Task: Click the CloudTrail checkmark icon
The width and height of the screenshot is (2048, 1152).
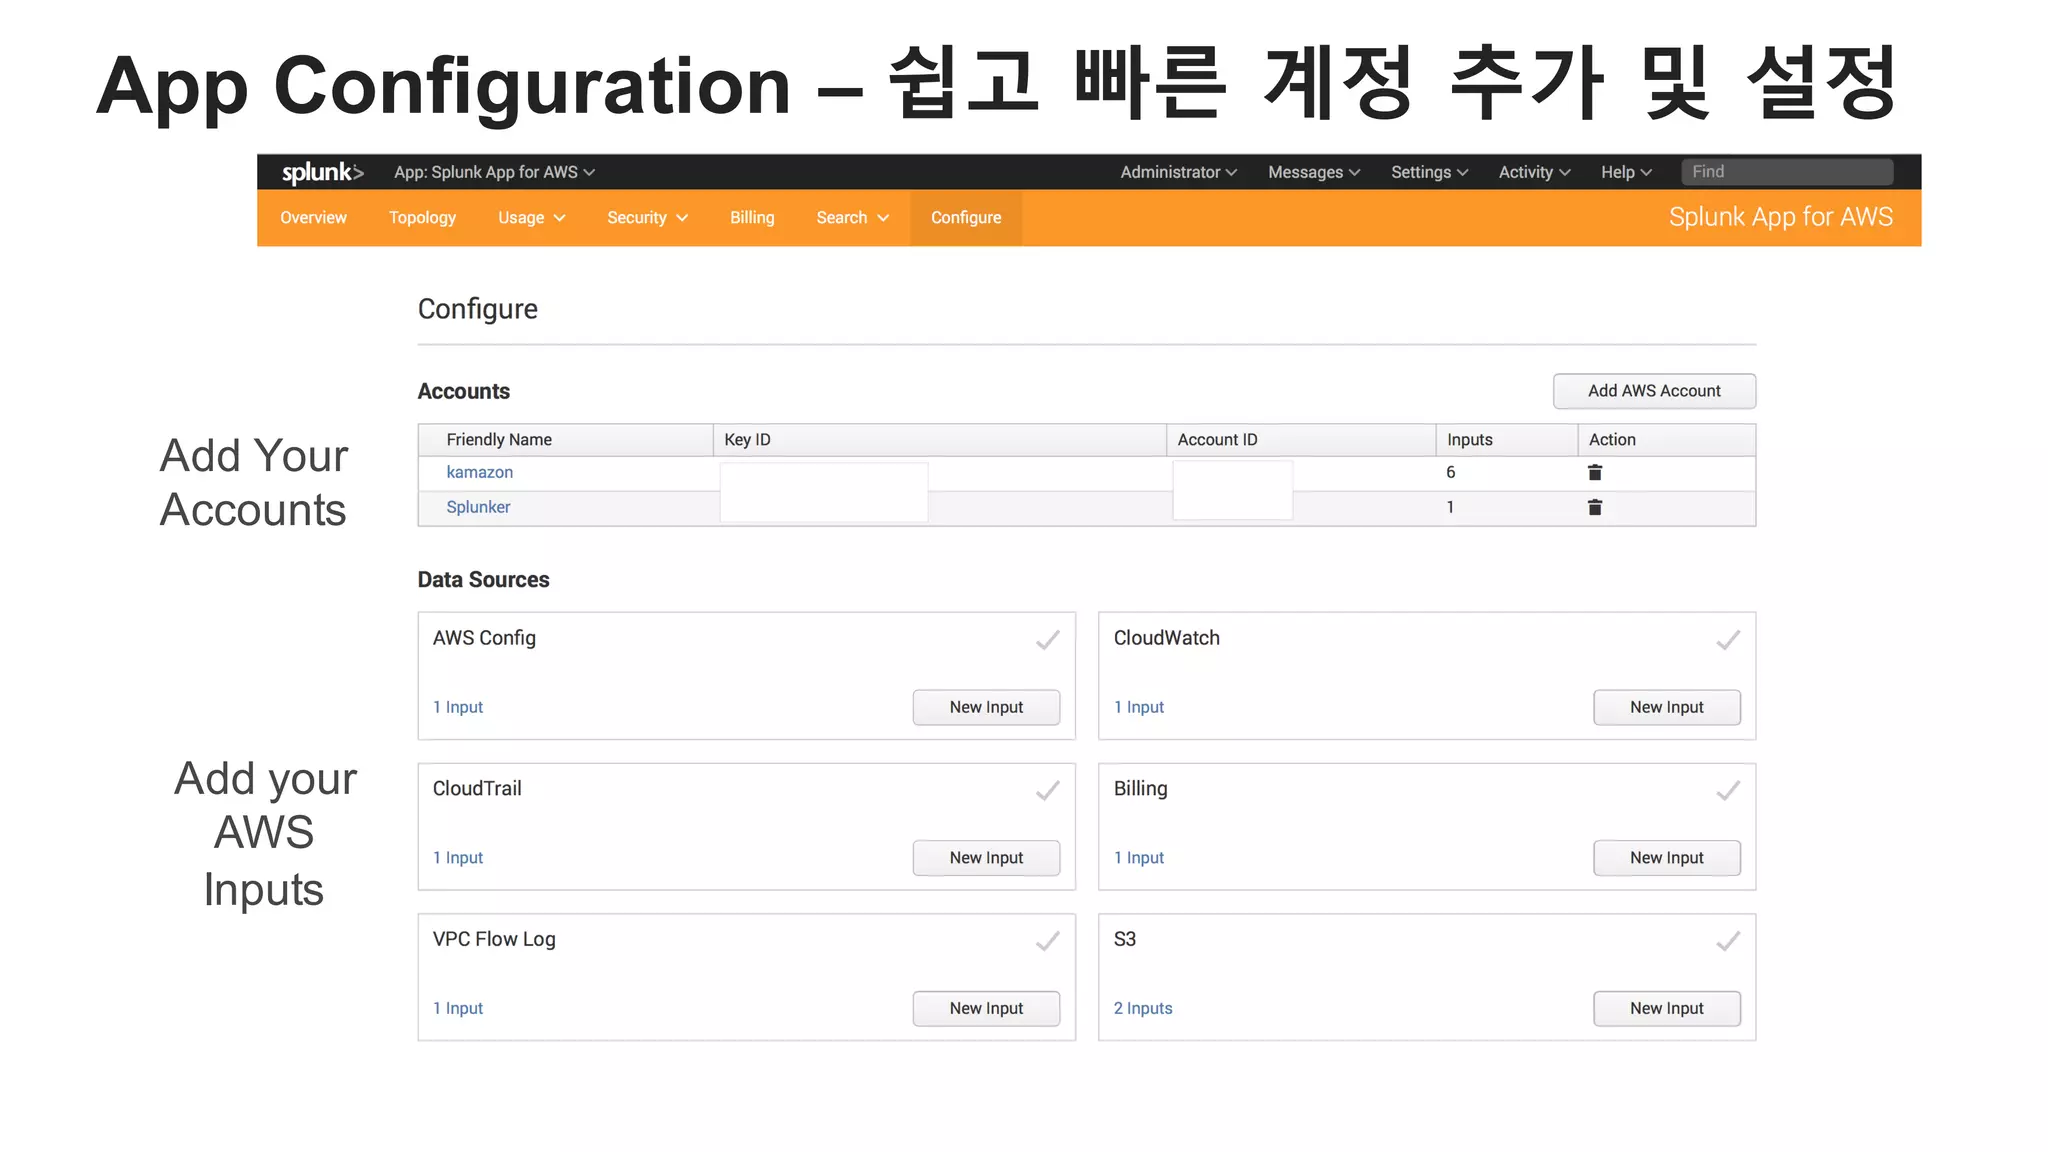Action: [1047, 791]
